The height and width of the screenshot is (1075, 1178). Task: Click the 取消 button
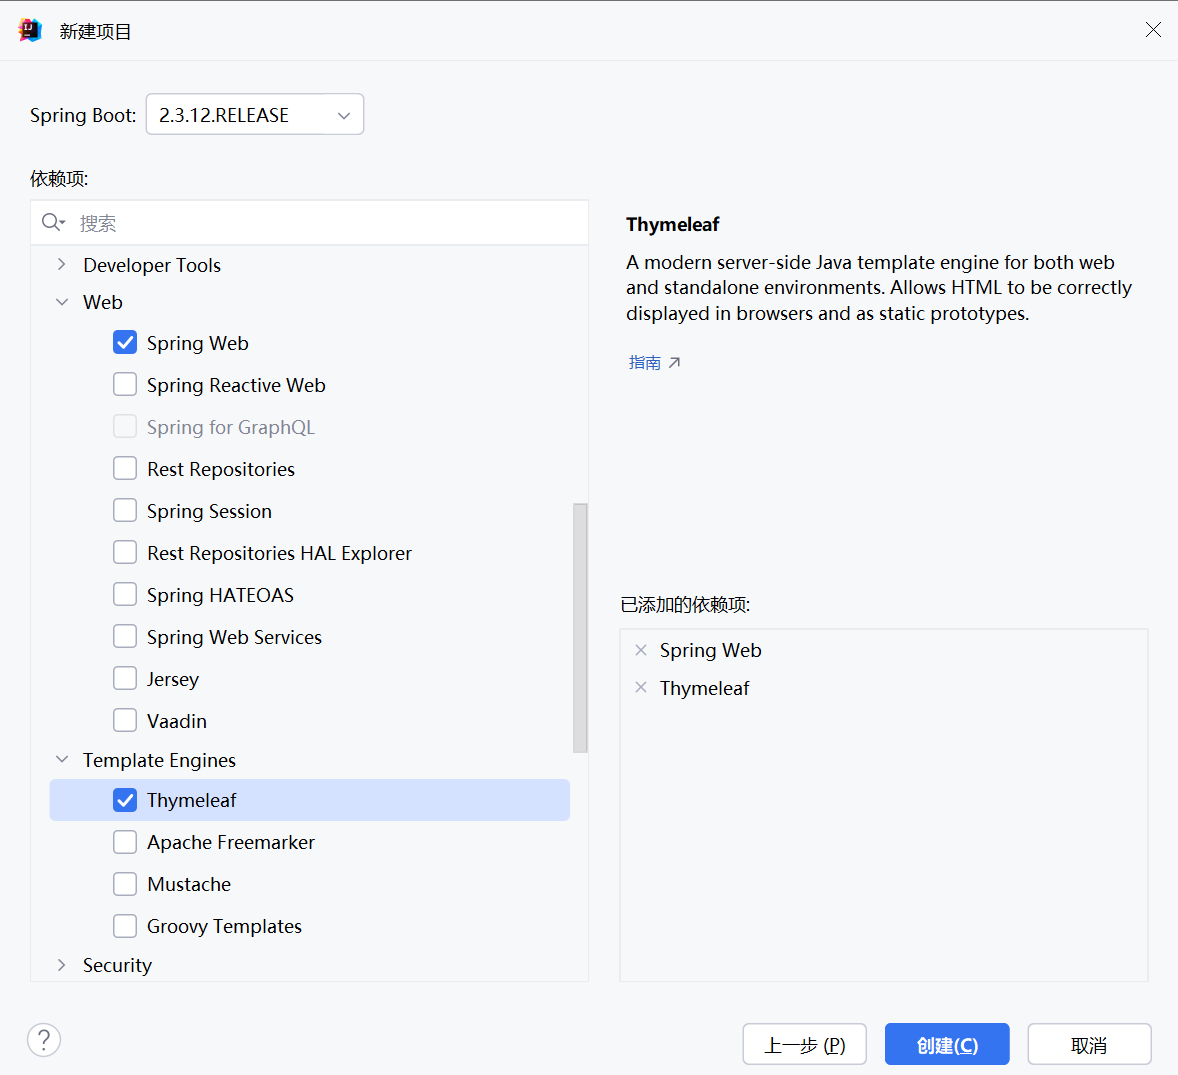tap(1089, 1044)
